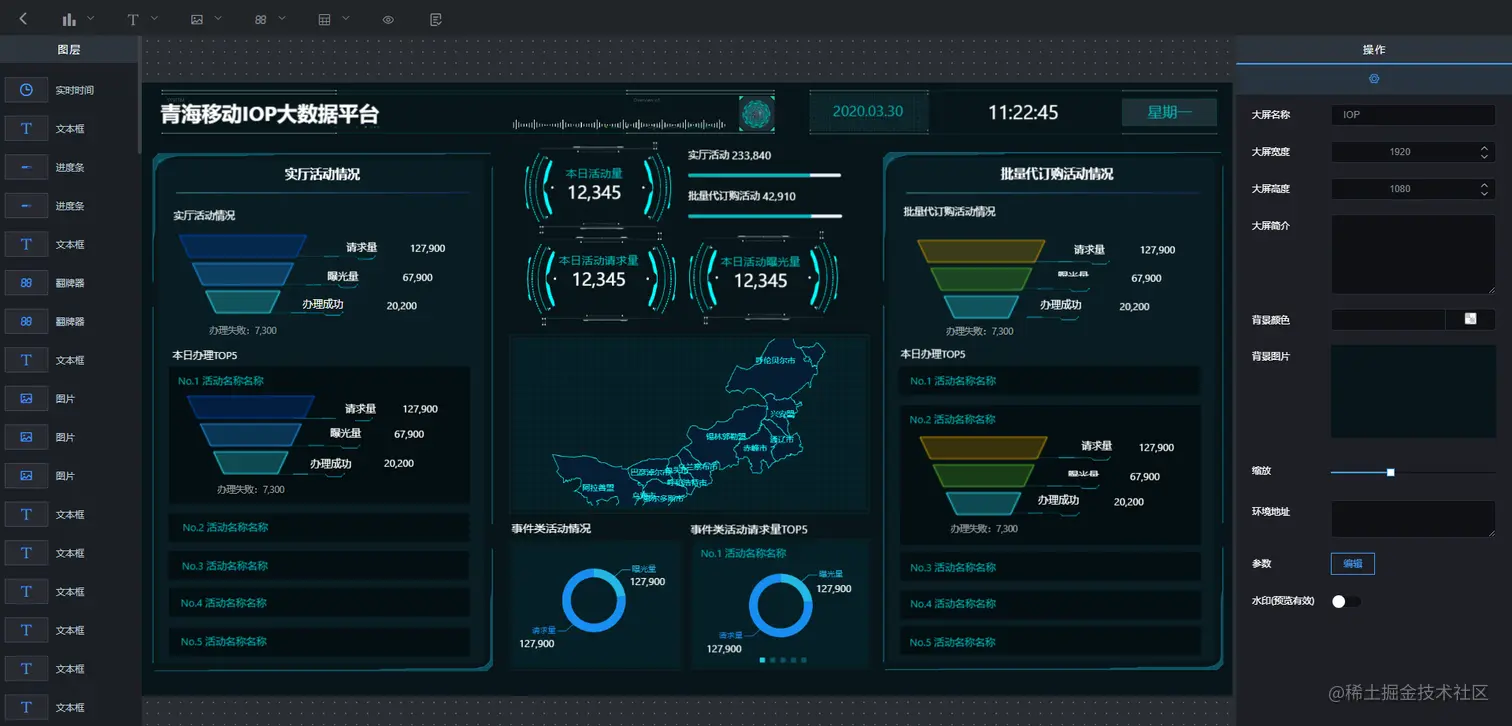Click the 批量代订购活动情况 panel header
This screenshot has height=726, width=1512.
click(1056, 174)
